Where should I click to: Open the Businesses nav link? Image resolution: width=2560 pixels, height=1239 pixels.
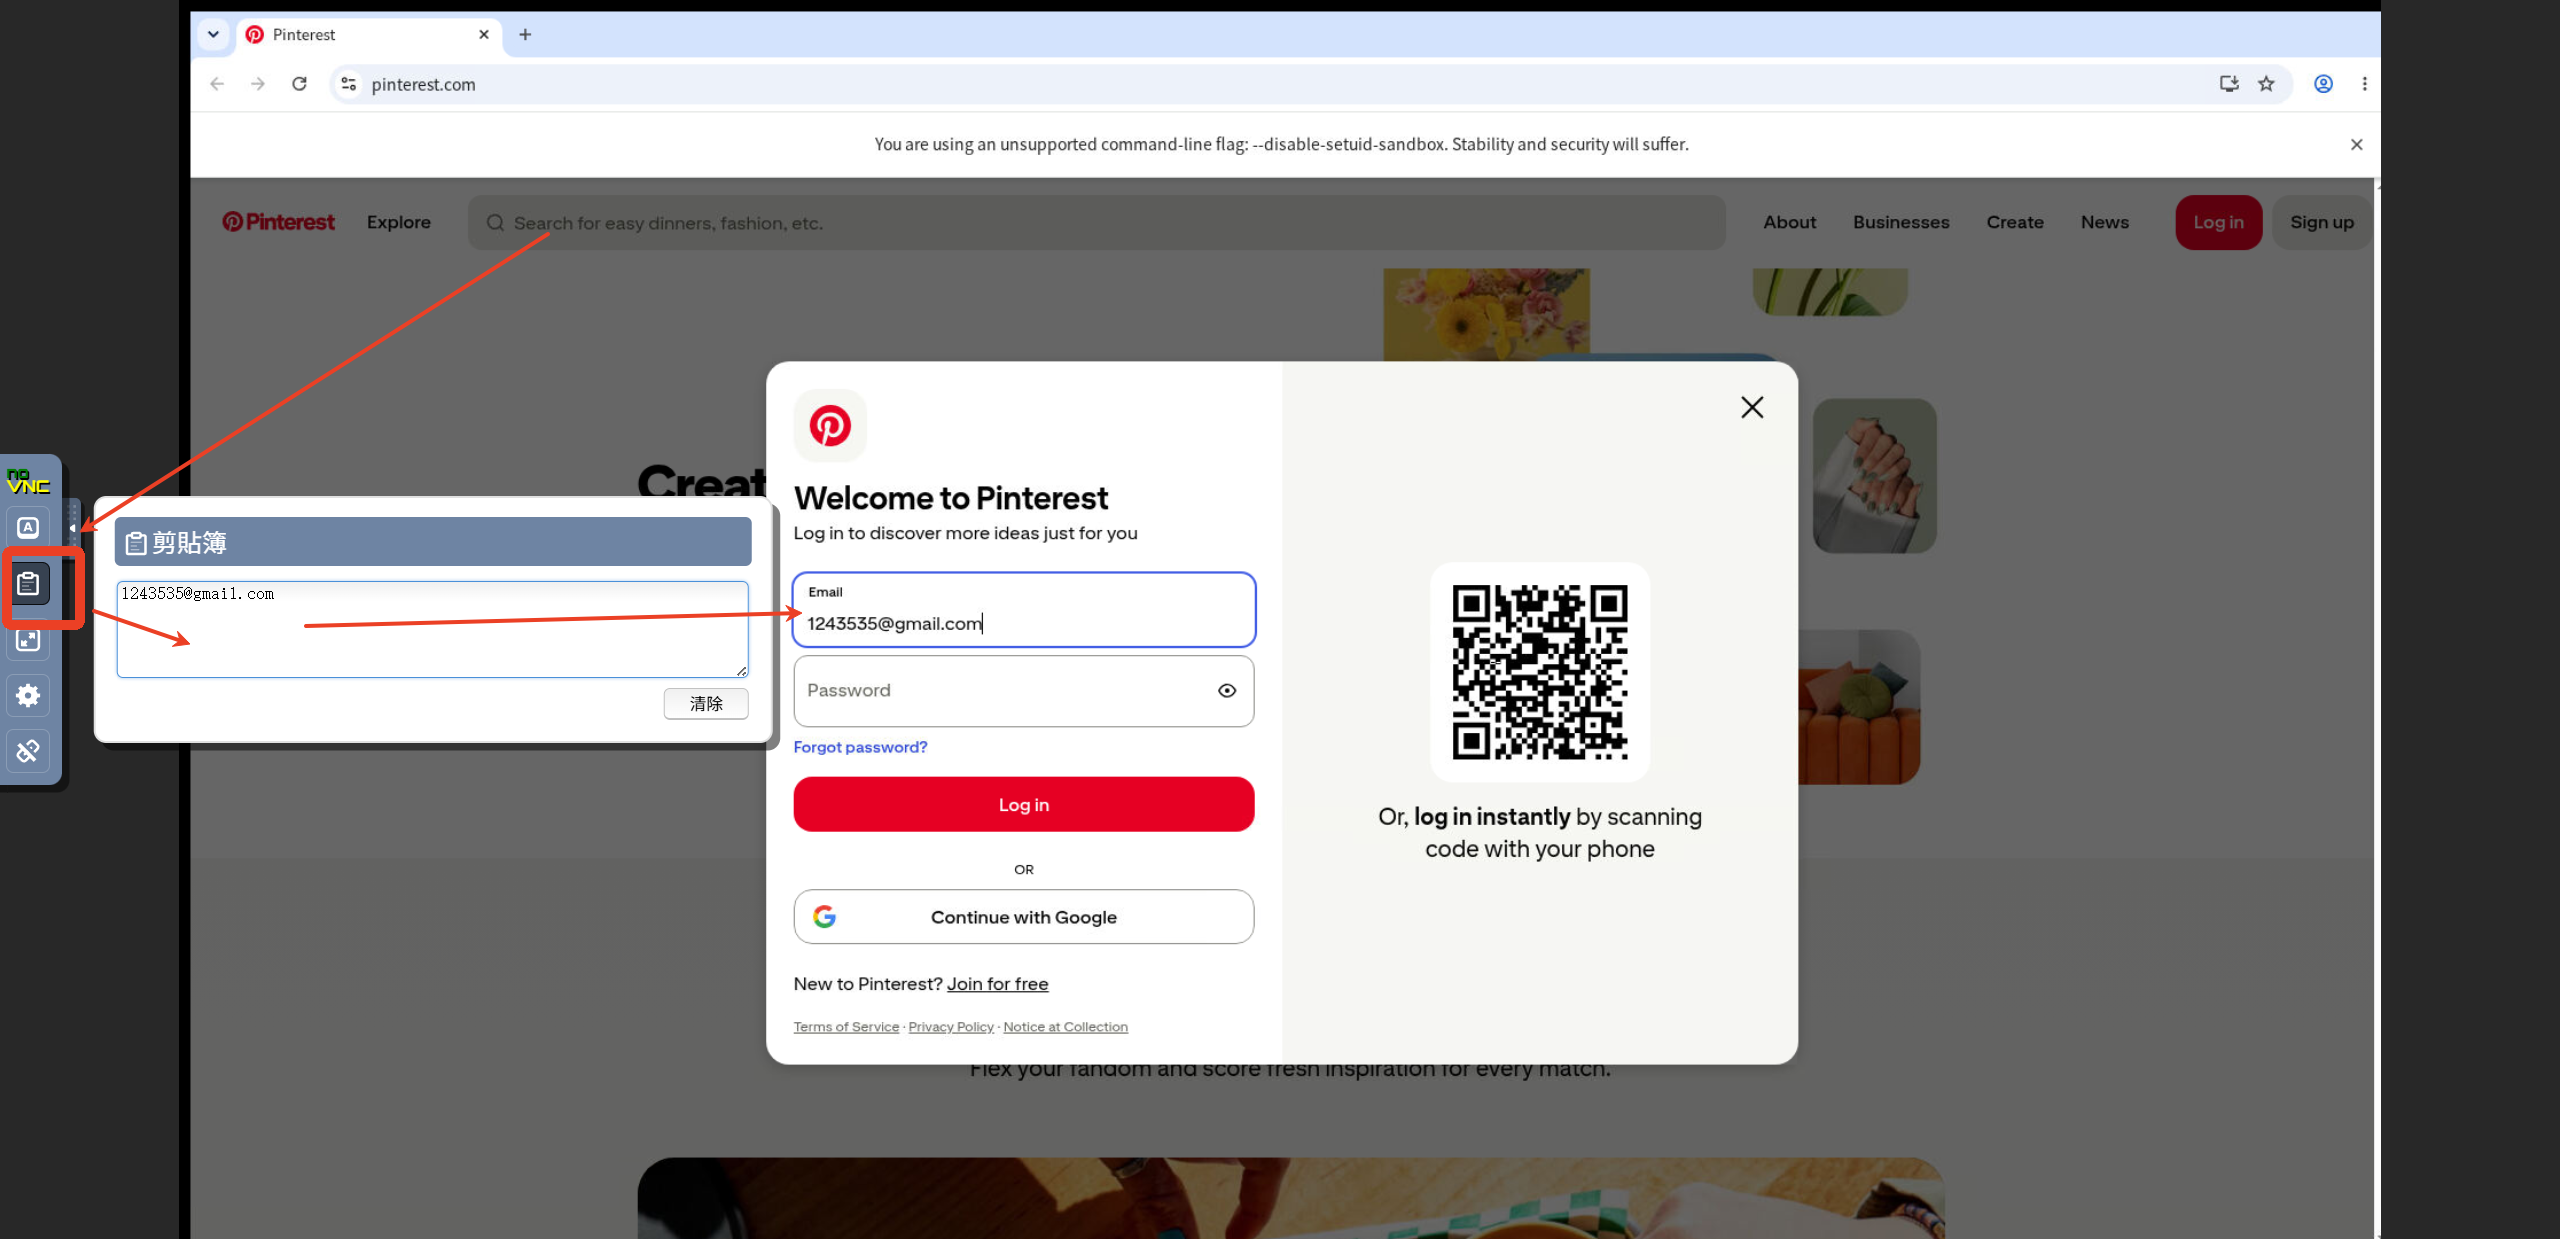pos(1901,222)
